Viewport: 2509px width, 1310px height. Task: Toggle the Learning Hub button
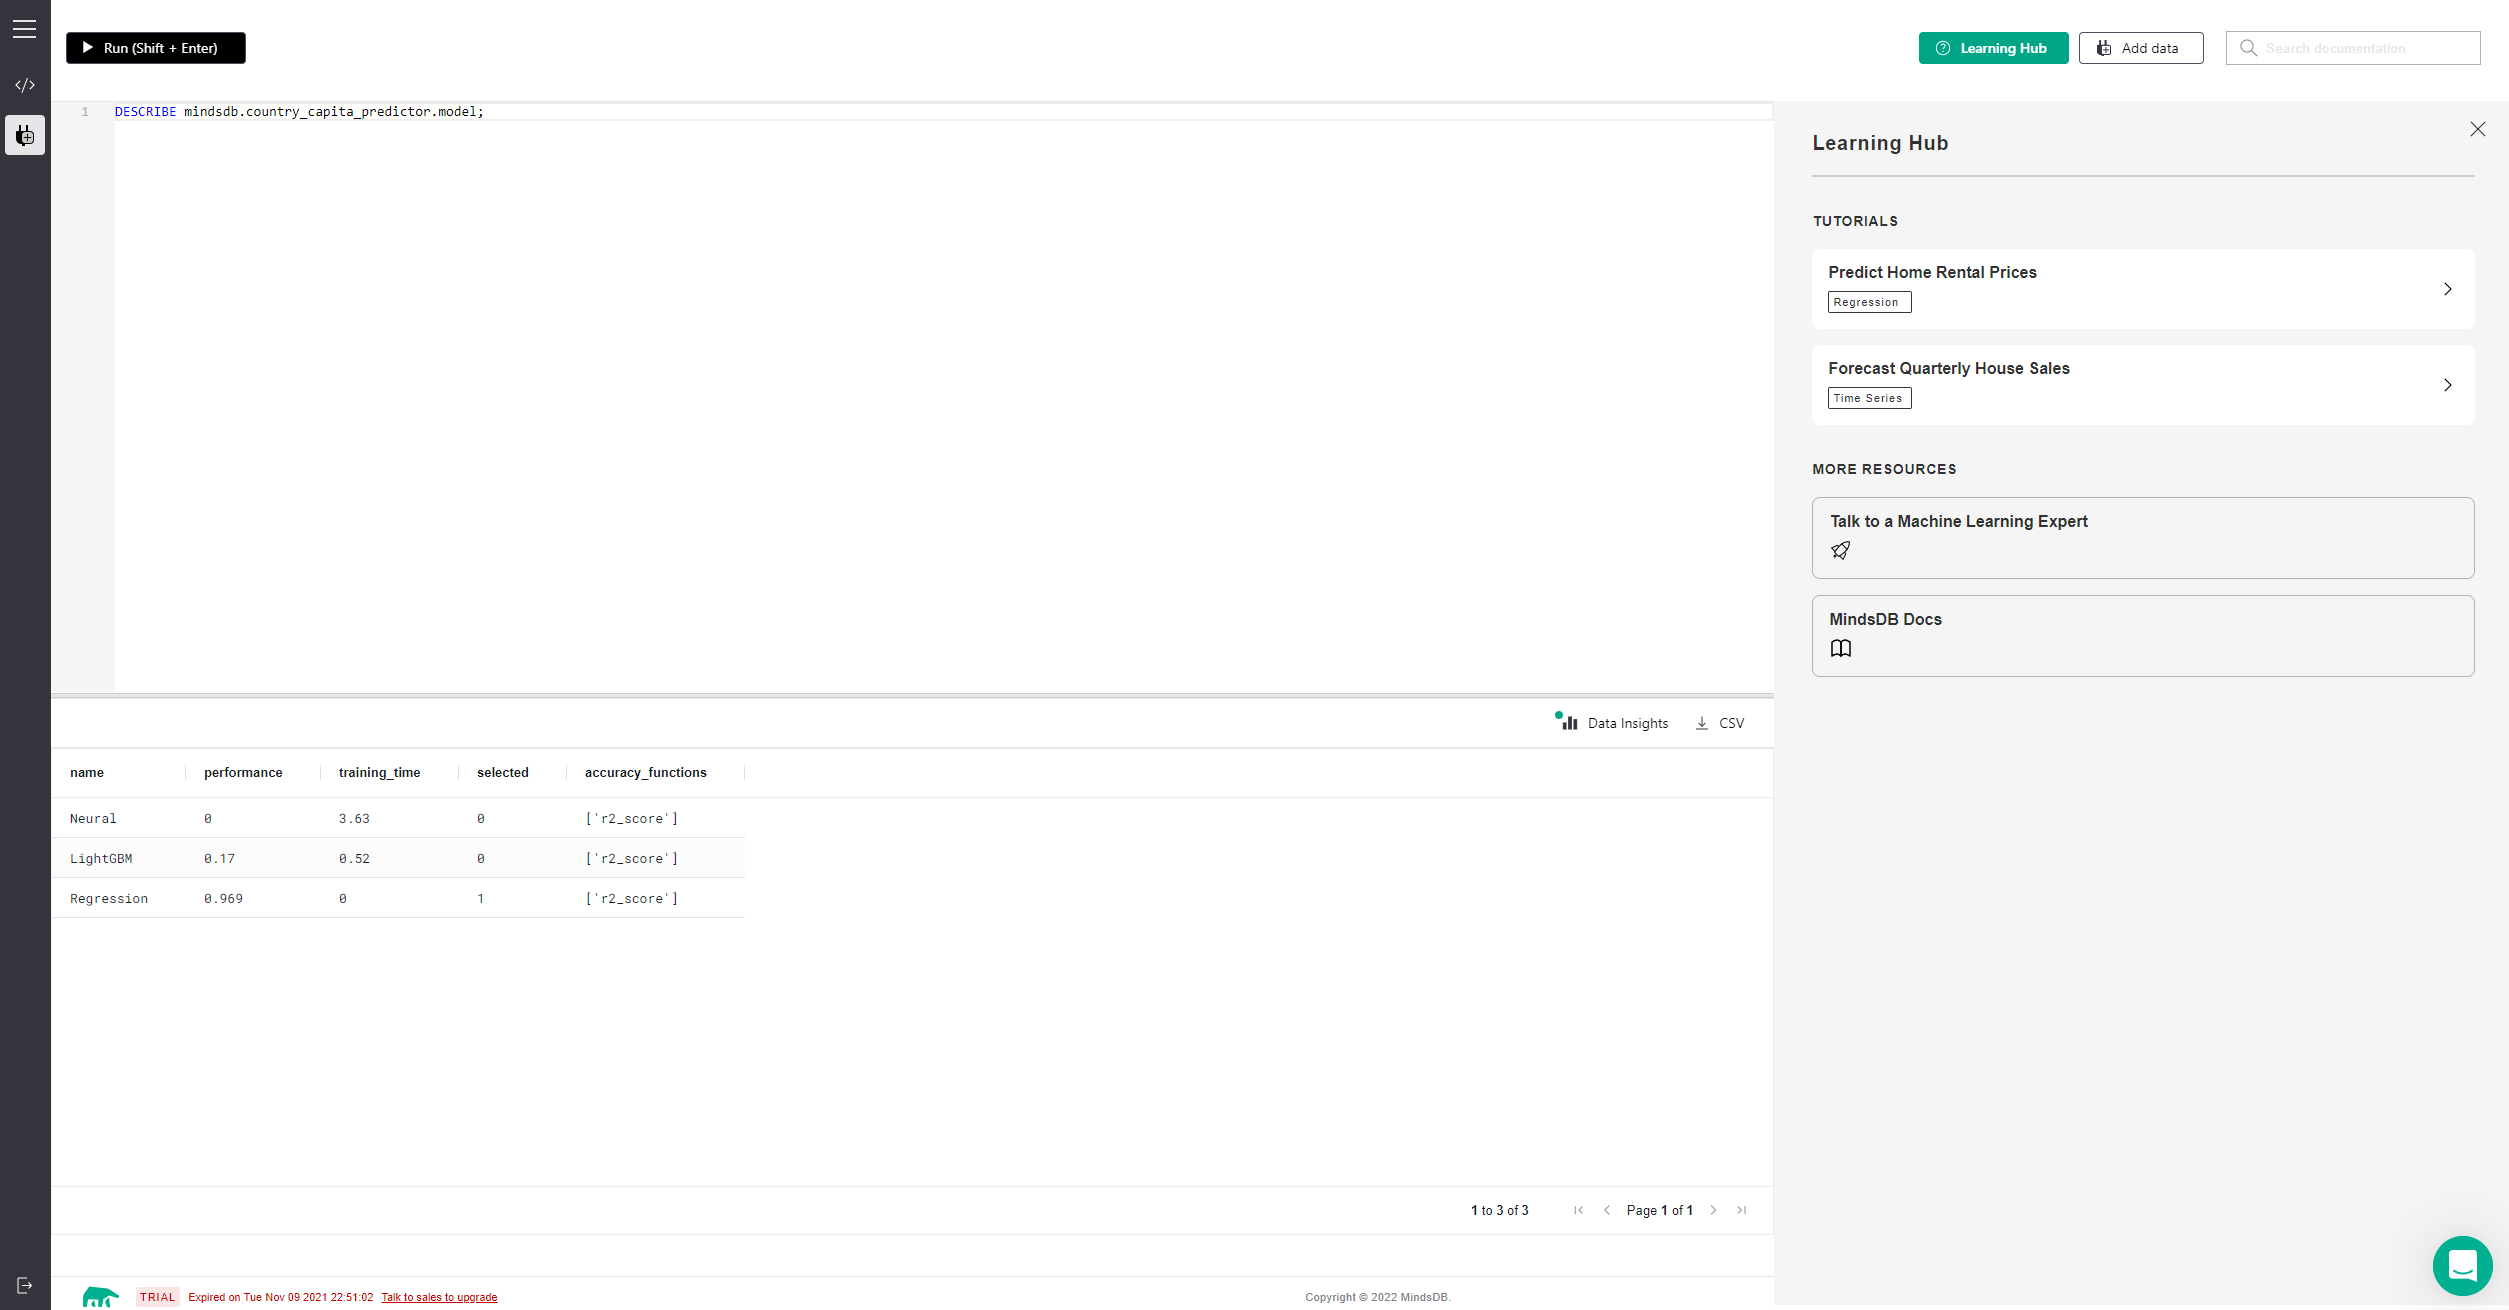(1992, 48)
